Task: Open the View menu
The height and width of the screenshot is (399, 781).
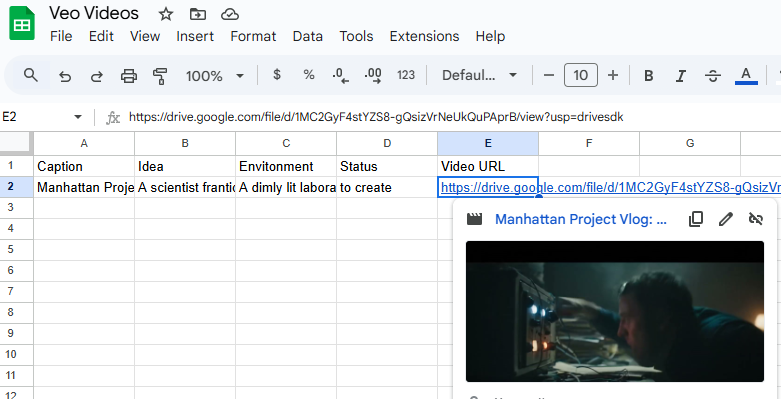Action: [x=145, y=36]
